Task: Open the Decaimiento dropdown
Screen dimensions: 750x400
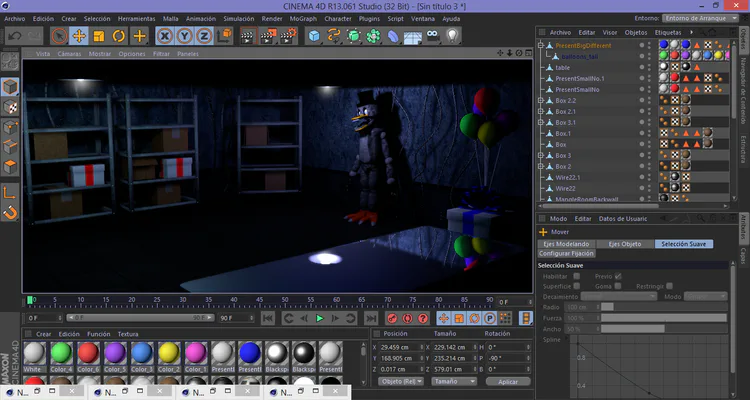Action: pos(619,297)
